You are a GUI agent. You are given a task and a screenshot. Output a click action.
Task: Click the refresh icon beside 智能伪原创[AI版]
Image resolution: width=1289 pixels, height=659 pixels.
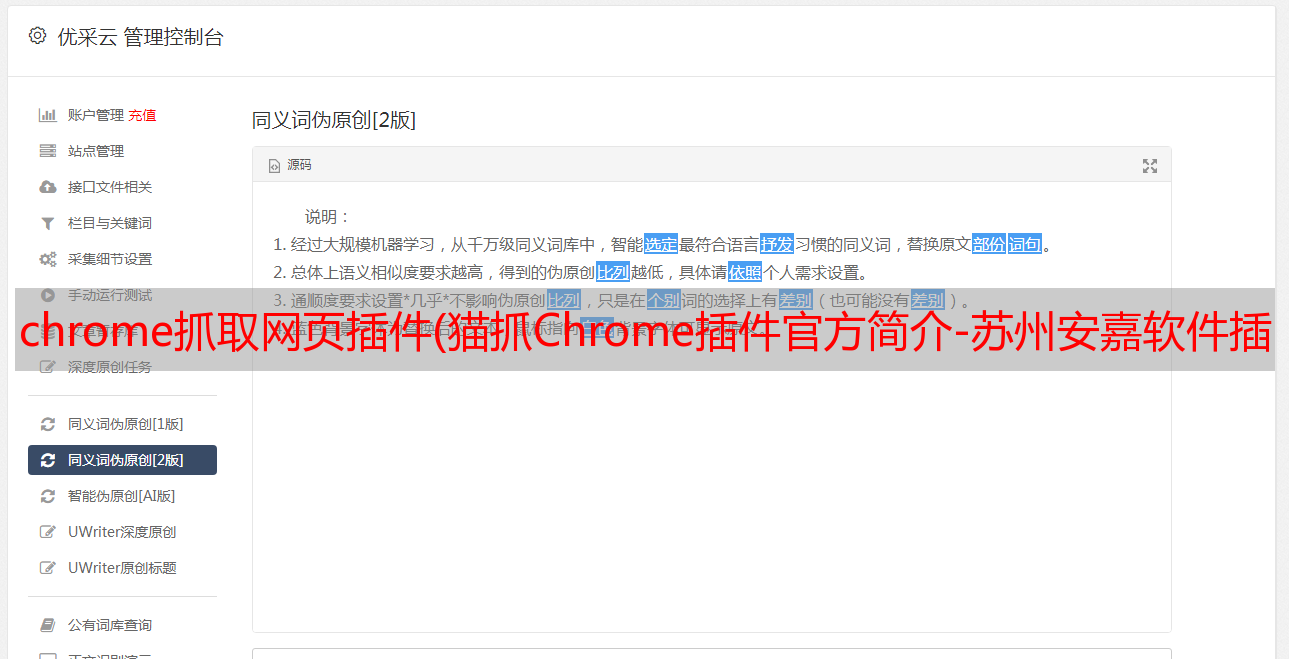47,496
